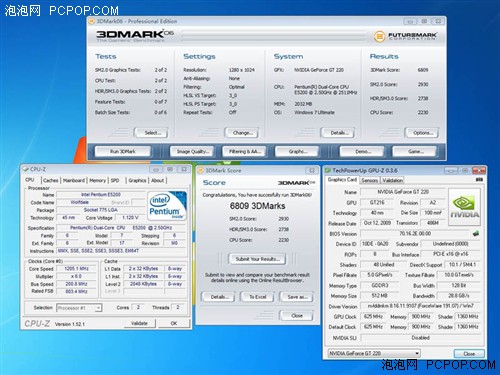The height and width of the screenshot is (375, 500).
Task: Click the Validate button in CPU-Z
Action: click(139, 323)
